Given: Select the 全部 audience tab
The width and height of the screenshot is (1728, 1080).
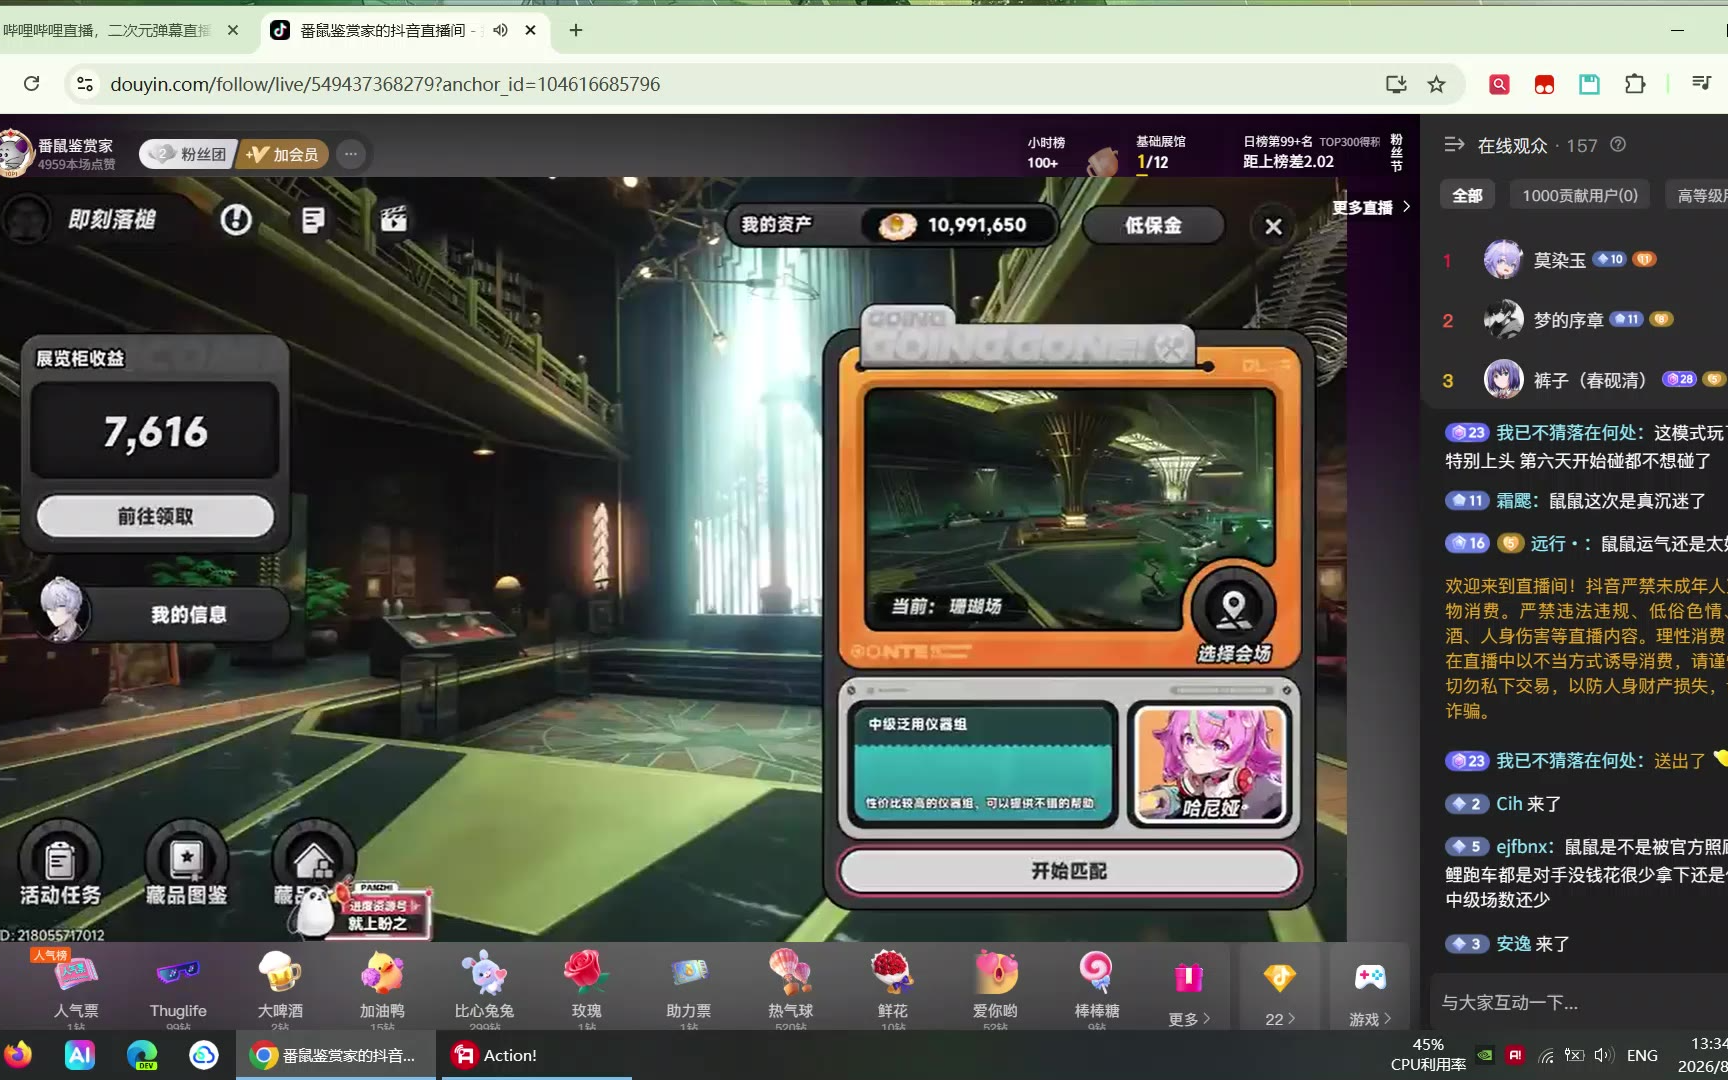Looking at the screenshot, I should click(x=1467, y=196).
